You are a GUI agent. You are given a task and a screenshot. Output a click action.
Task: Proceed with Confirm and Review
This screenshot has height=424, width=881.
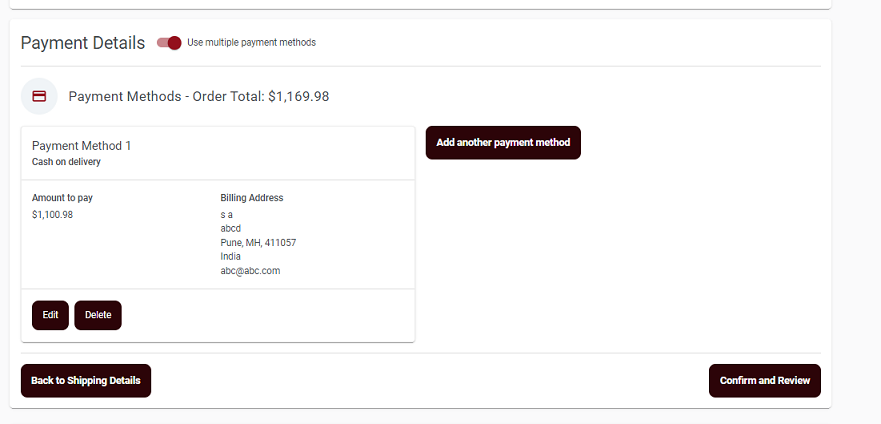coord(765,381)
